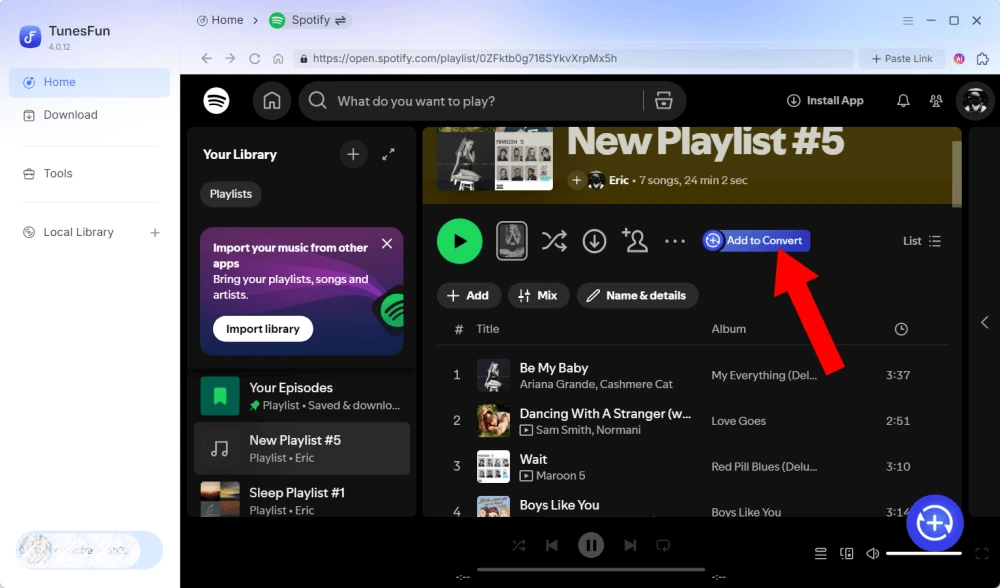
Task: Click the Home breadcrumb at top
Action: [220, 20]
